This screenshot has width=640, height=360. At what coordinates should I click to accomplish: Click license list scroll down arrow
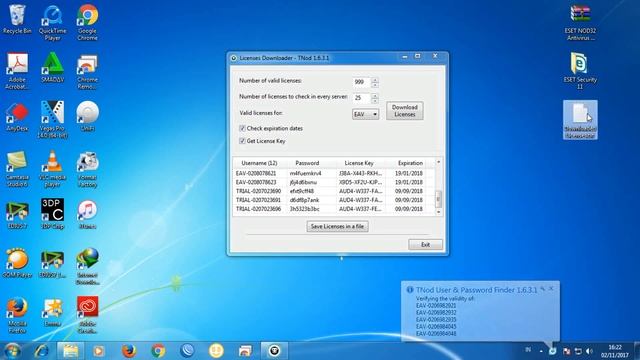tap(438, 212)
